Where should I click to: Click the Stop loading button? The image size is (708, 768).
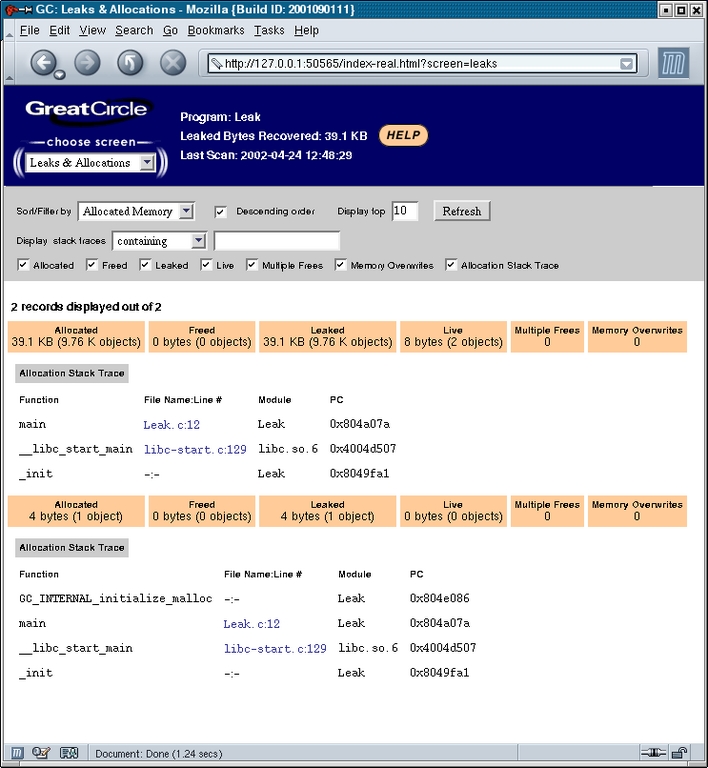click(173, 63)
